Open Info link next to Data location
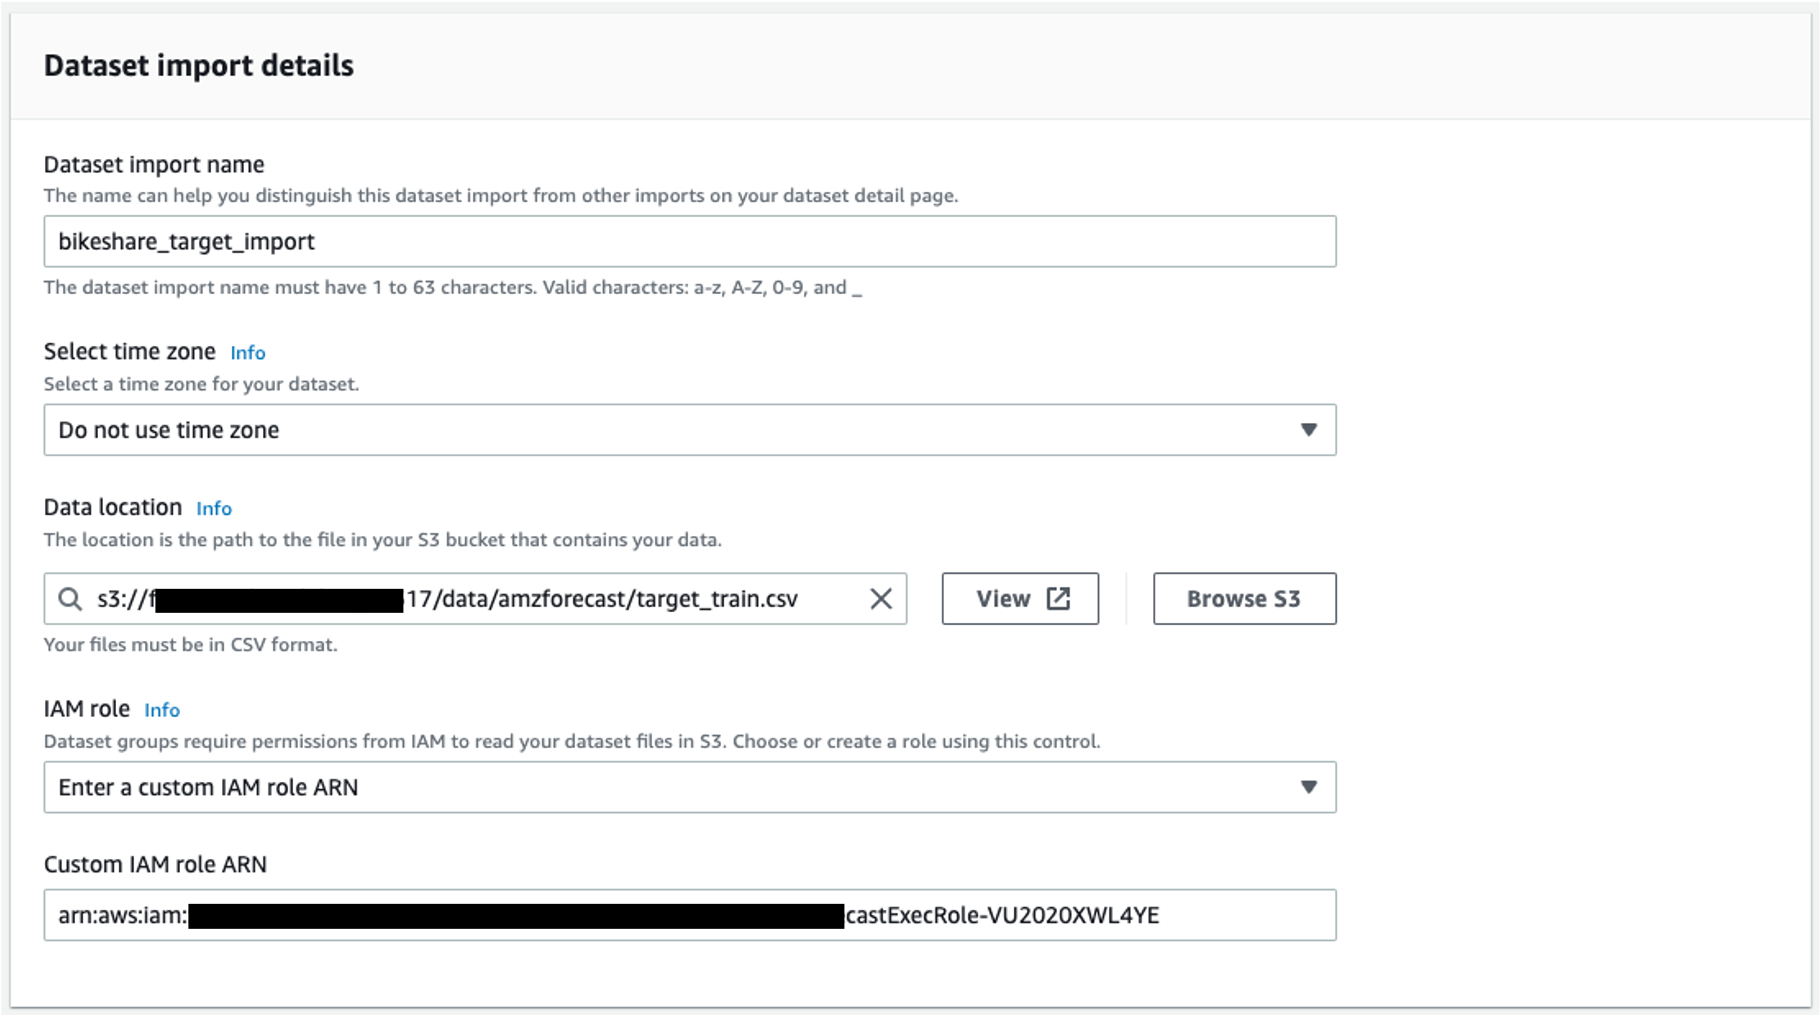The height and width of the screenshot is (1016, 1820). (x=214, y=508)
